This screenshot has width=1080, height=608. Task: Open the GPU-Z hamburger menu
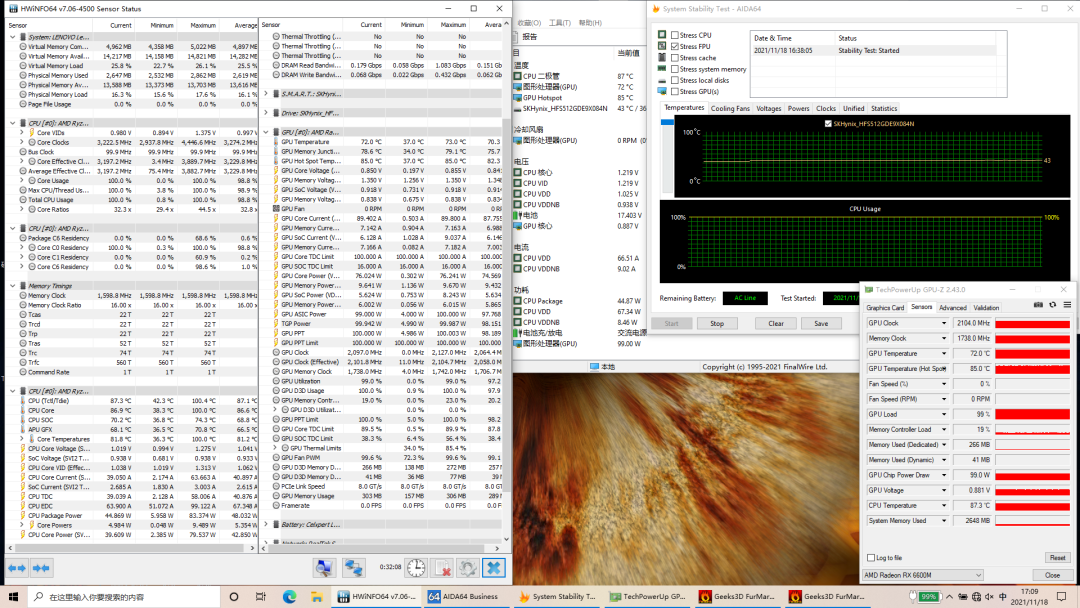click(x=1065, y=305)
